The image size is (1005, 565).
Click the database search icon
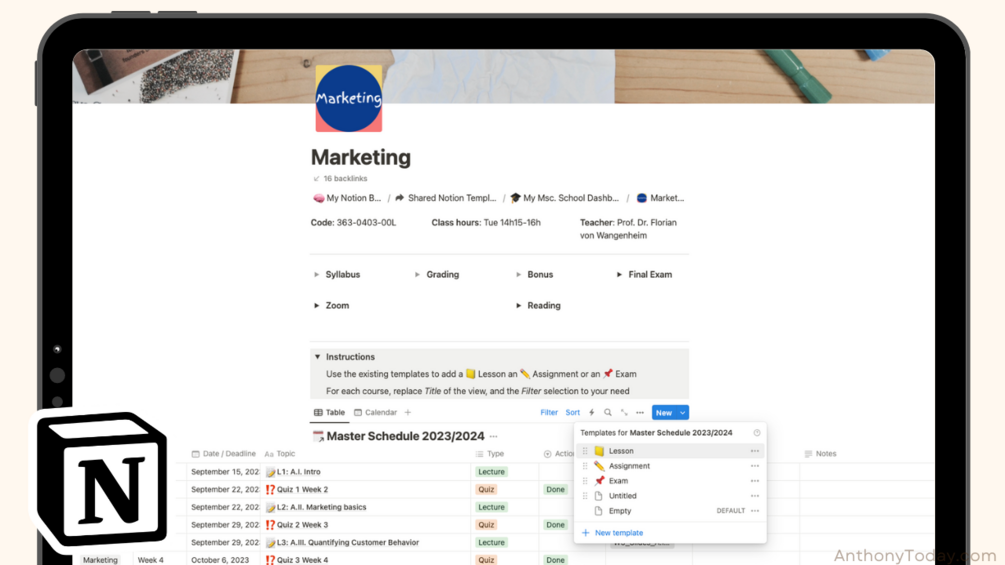click(608, 413)
